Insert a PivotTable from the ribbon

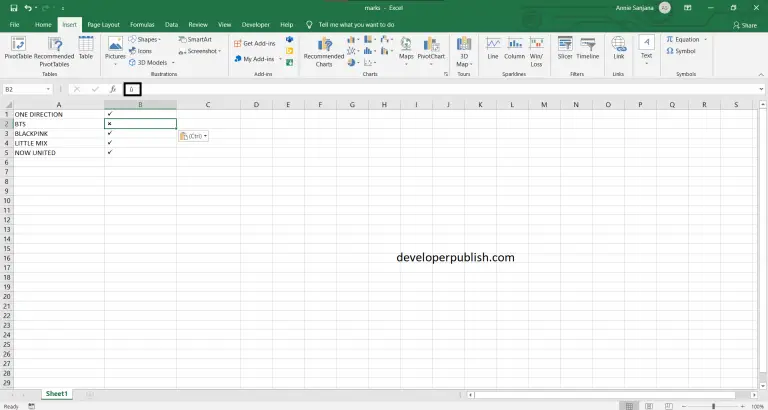[x=18, y=49]
